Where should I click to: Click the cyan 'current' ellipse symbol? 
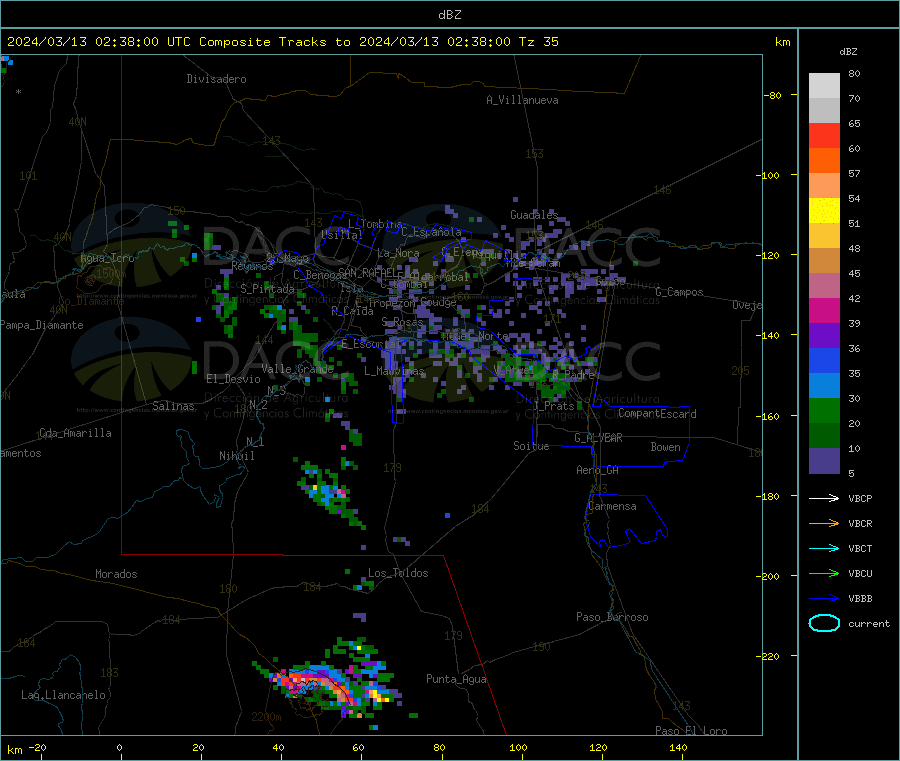824,623
